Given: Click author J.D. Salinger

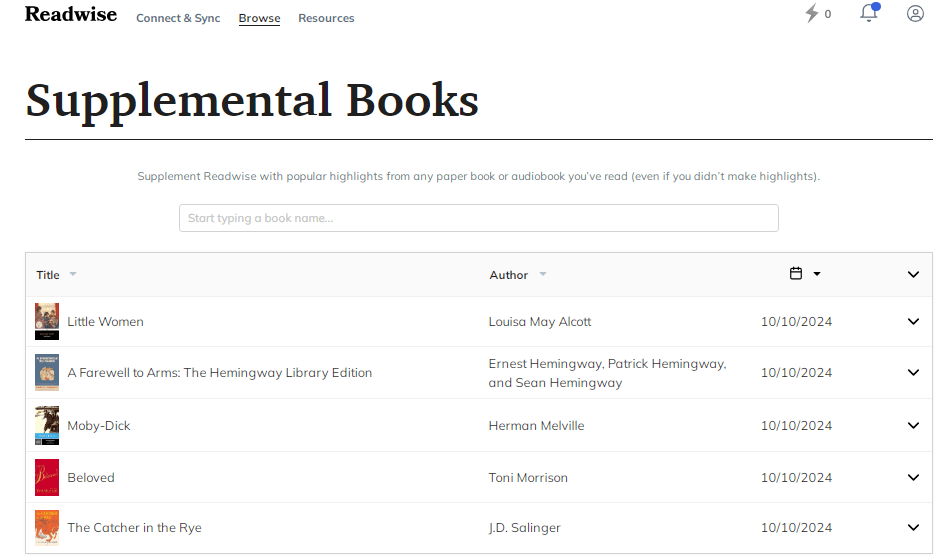Looking at the screenshot, I should point(525,527).
